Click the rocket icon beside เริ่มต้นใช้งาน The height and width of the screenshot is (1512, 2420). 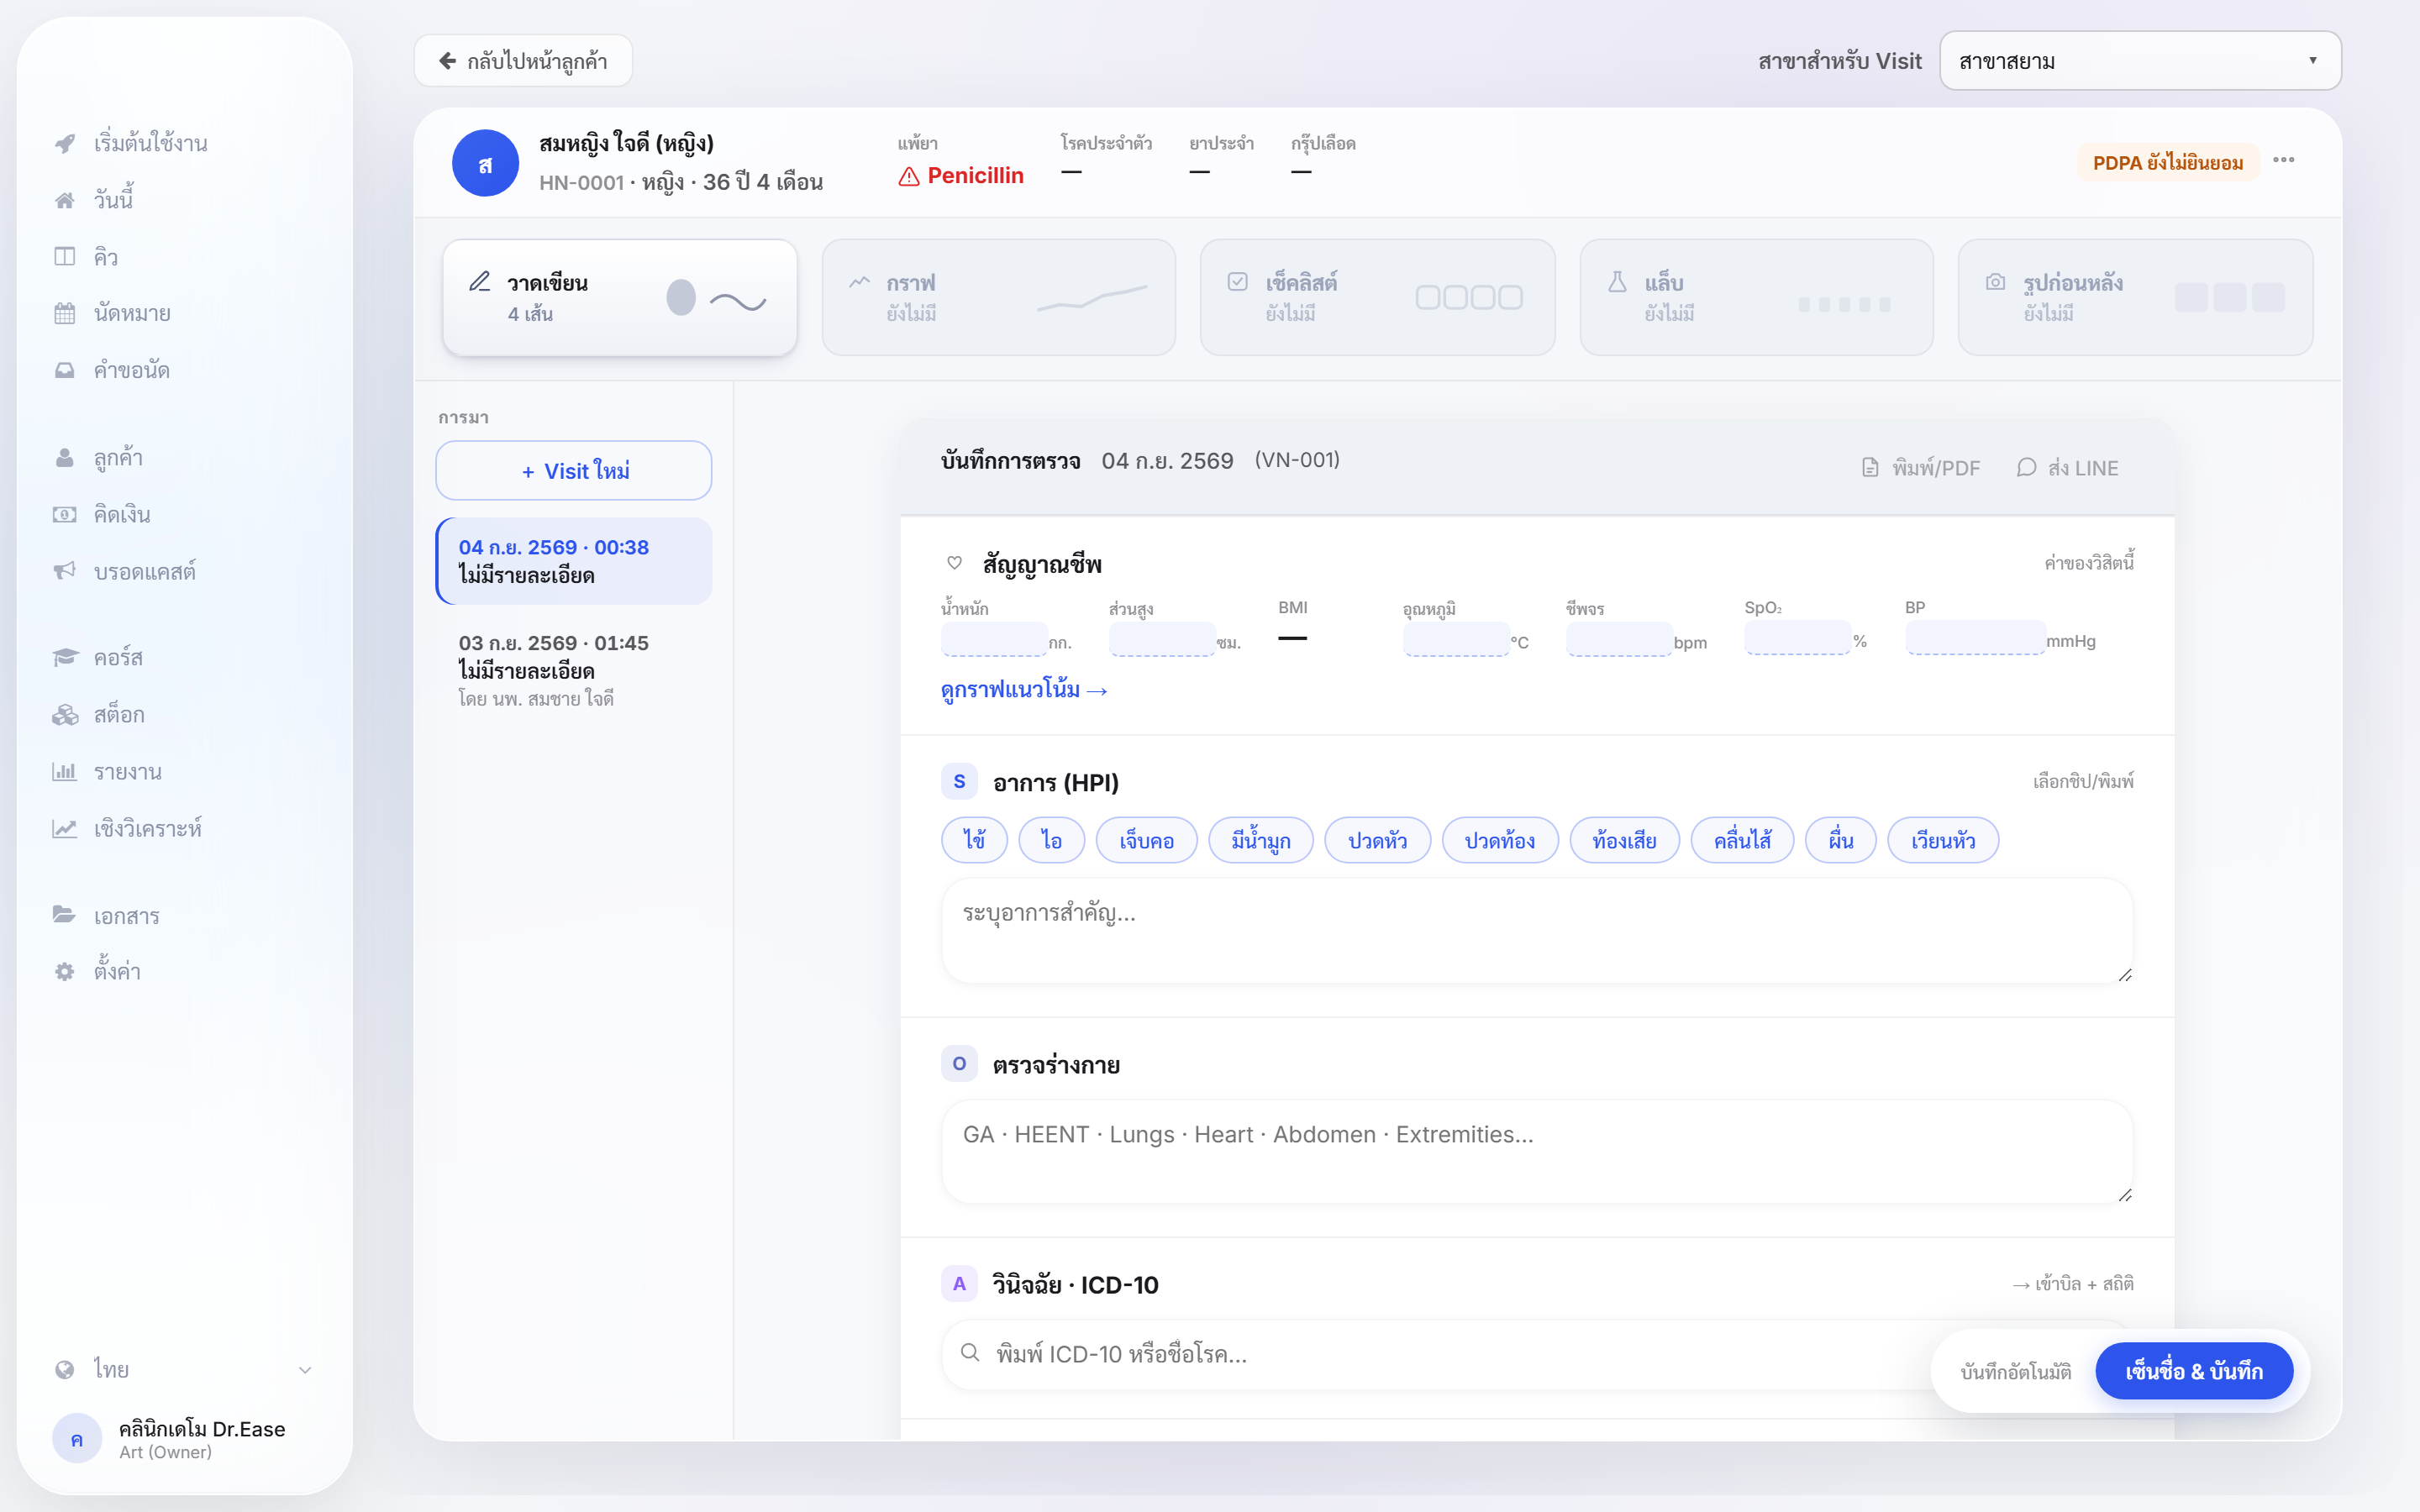coord(65,143)
